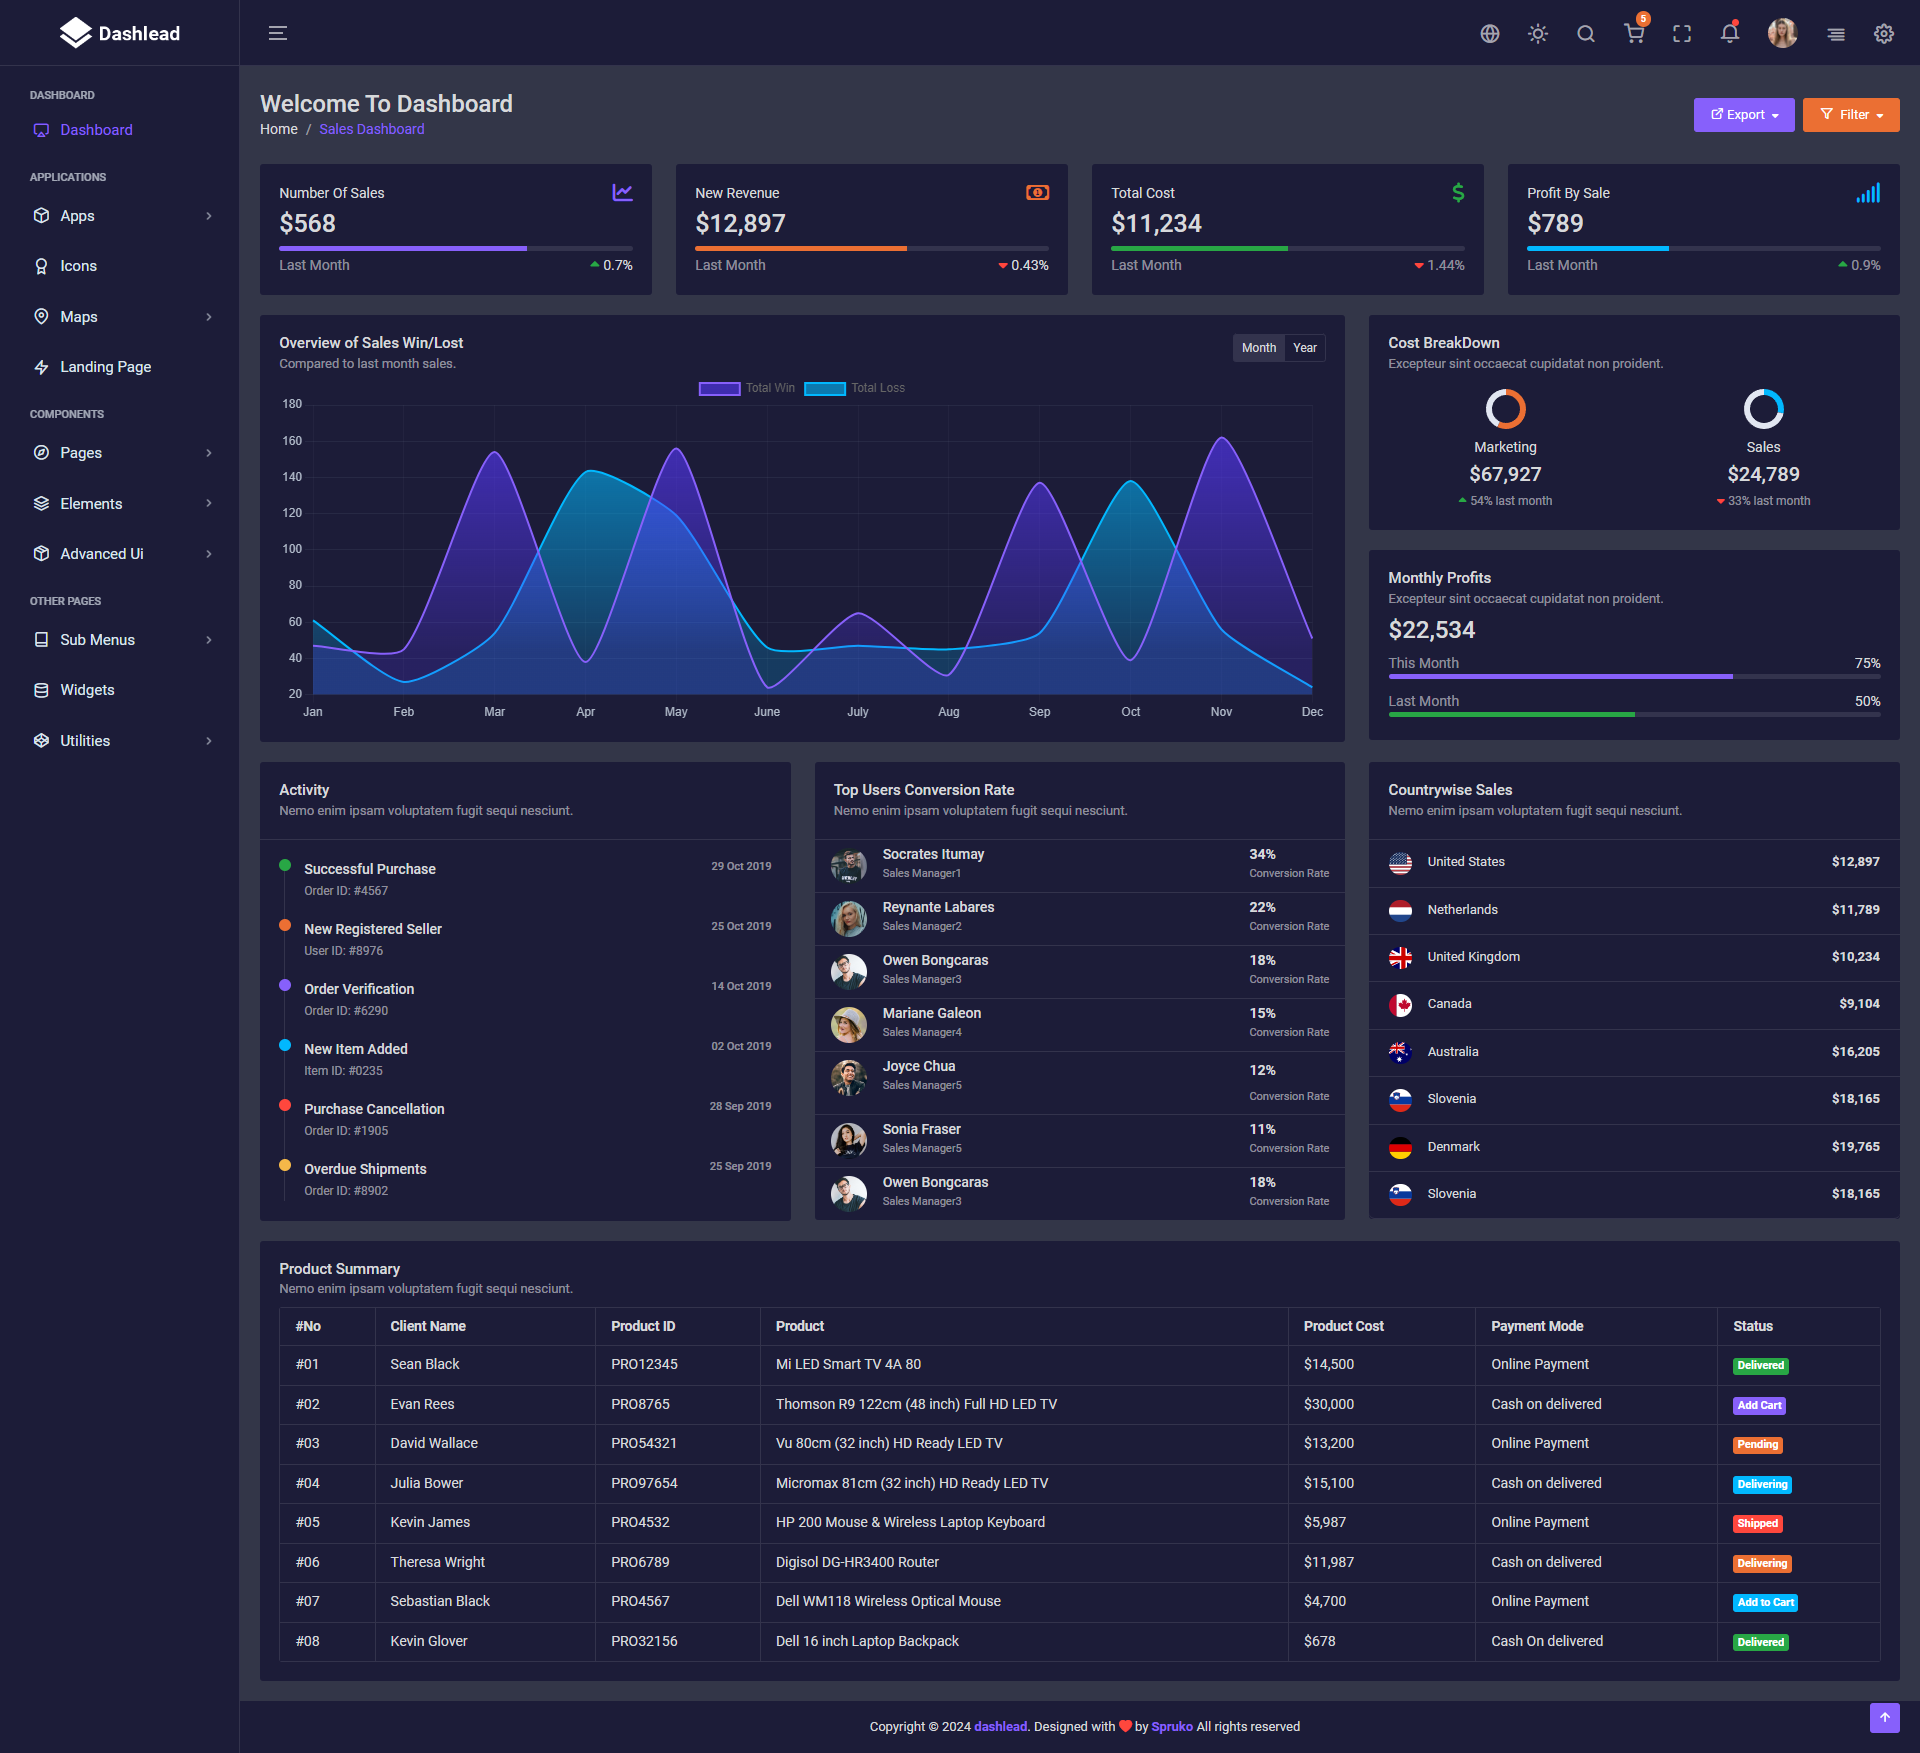Switch the sales chart to the Year tab
The height and width of the screenshot is (1753, 1920).
coord(1304,348)
